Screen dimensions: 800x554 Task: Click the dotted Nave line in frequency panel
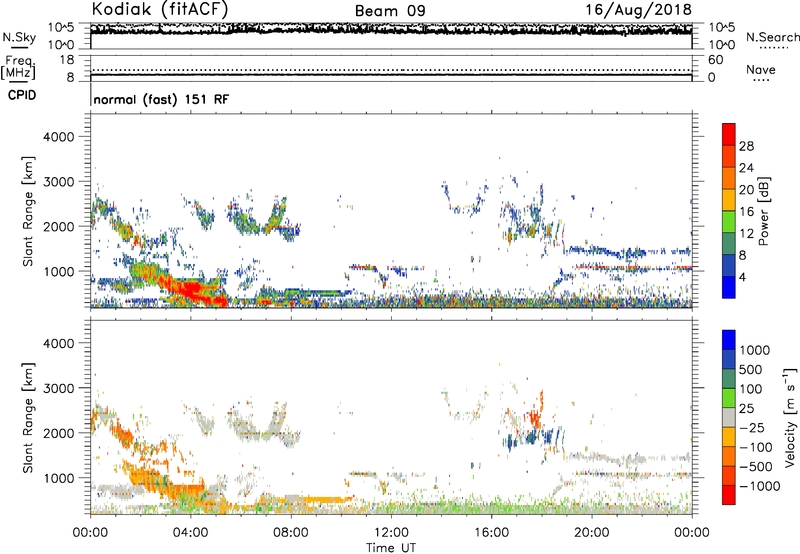point(391,70)
